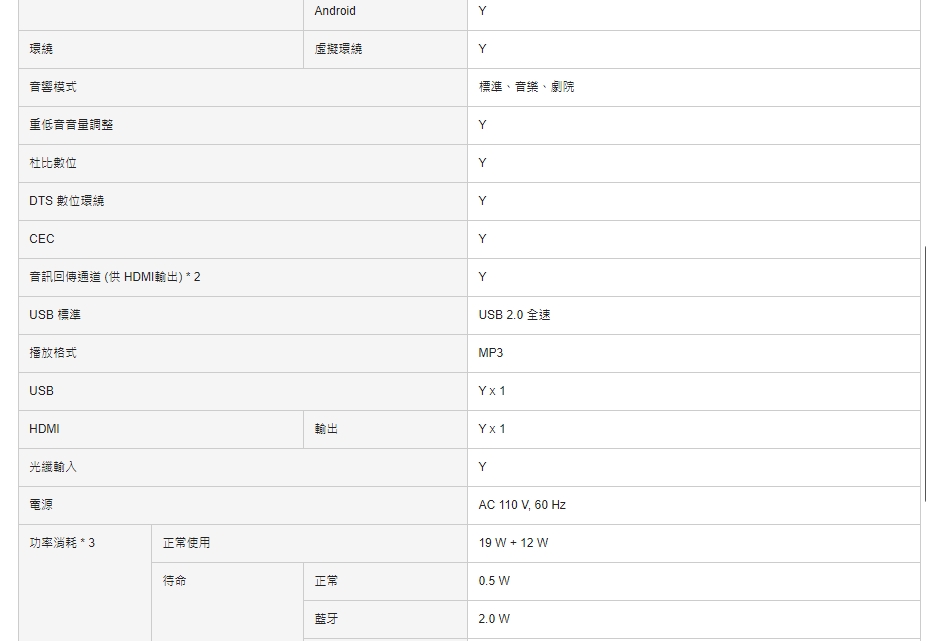This screenshot has width=926, height=641.
Task: Click the USB 2.0 全速 value
Action: click(x=514, y=315)
